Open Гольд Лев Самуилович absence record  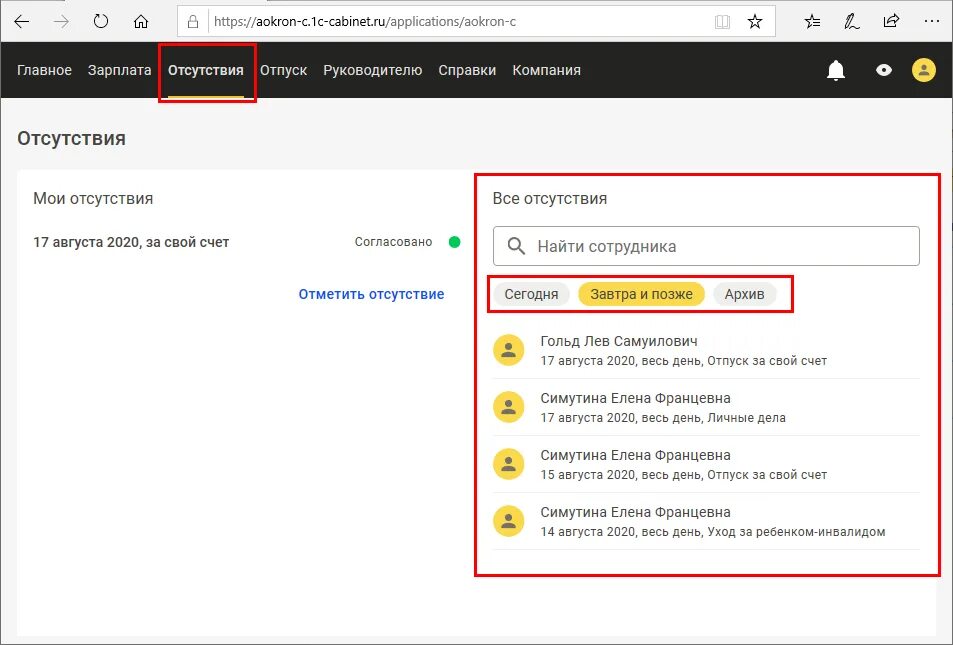click(x=706, y=350)
